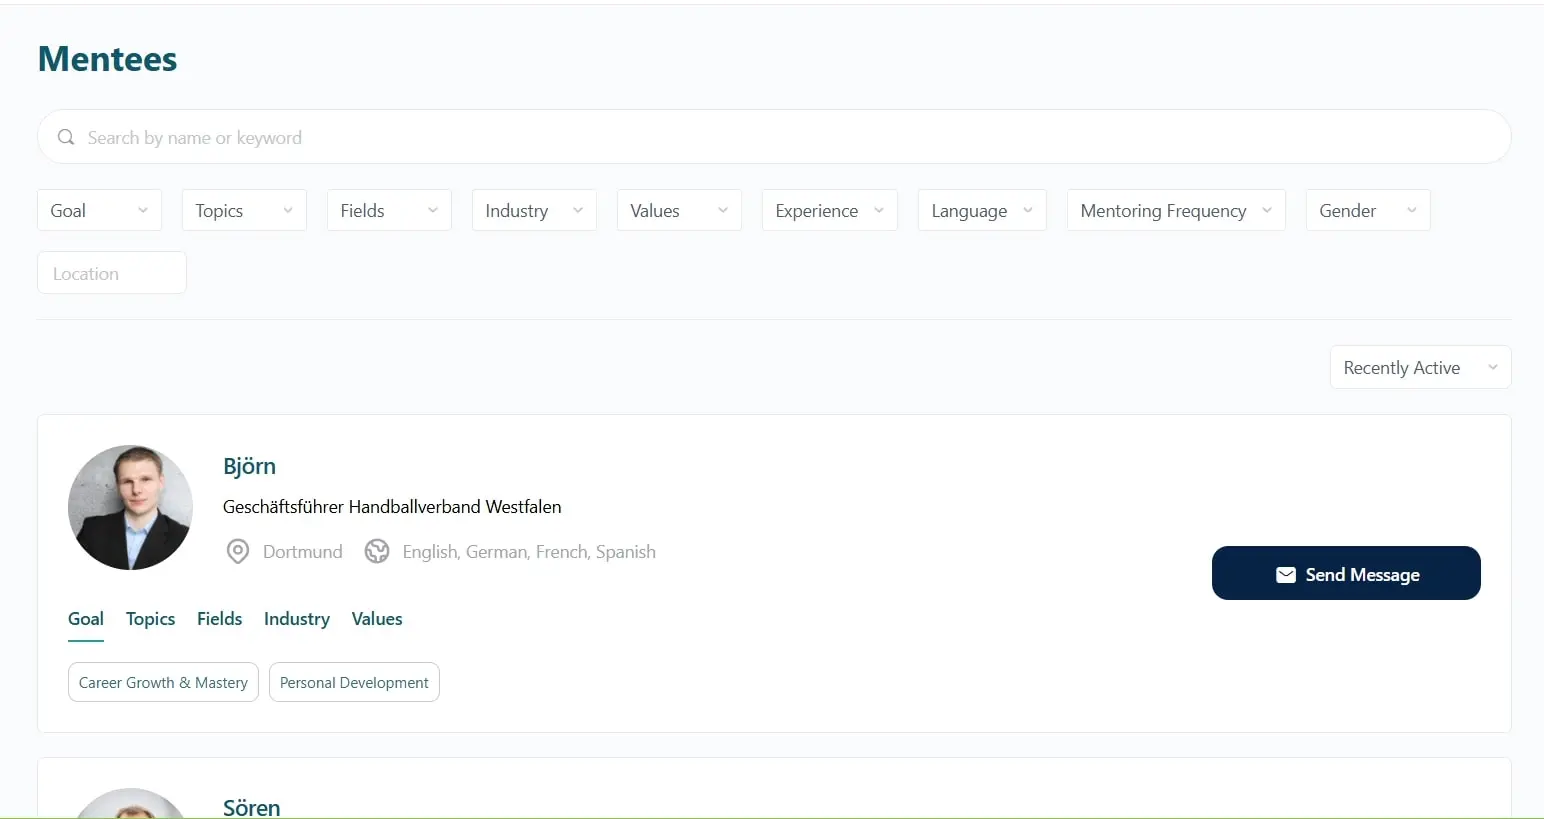This screenshot has width=1544, height=819.
Task: Send a message to Björn
Action: coord(1346,573)
